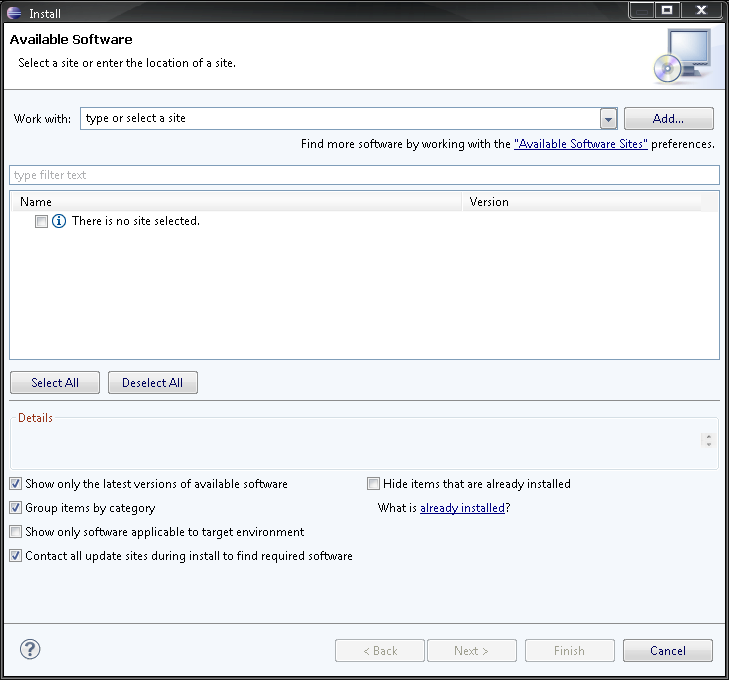Image resolution: width=729 pixels, height=680 pixels.
Task: Click the install wizard computer disc image
Action: point(682,56)
